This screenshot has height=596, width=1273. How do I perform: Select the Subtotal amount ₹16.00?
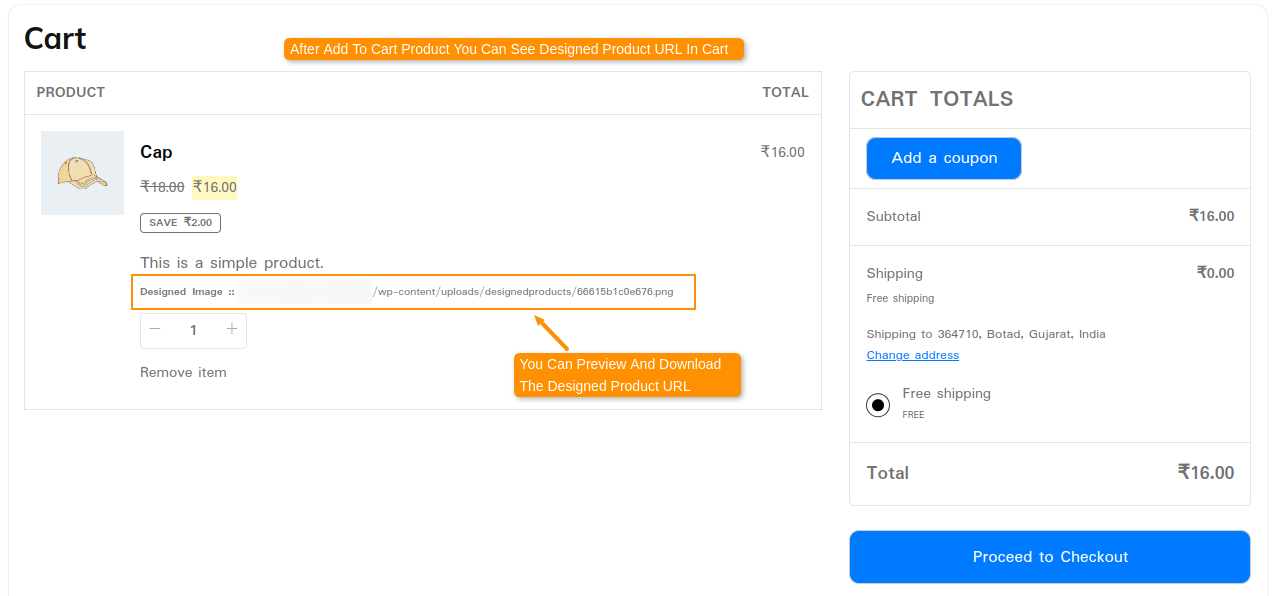(1211, 217)
